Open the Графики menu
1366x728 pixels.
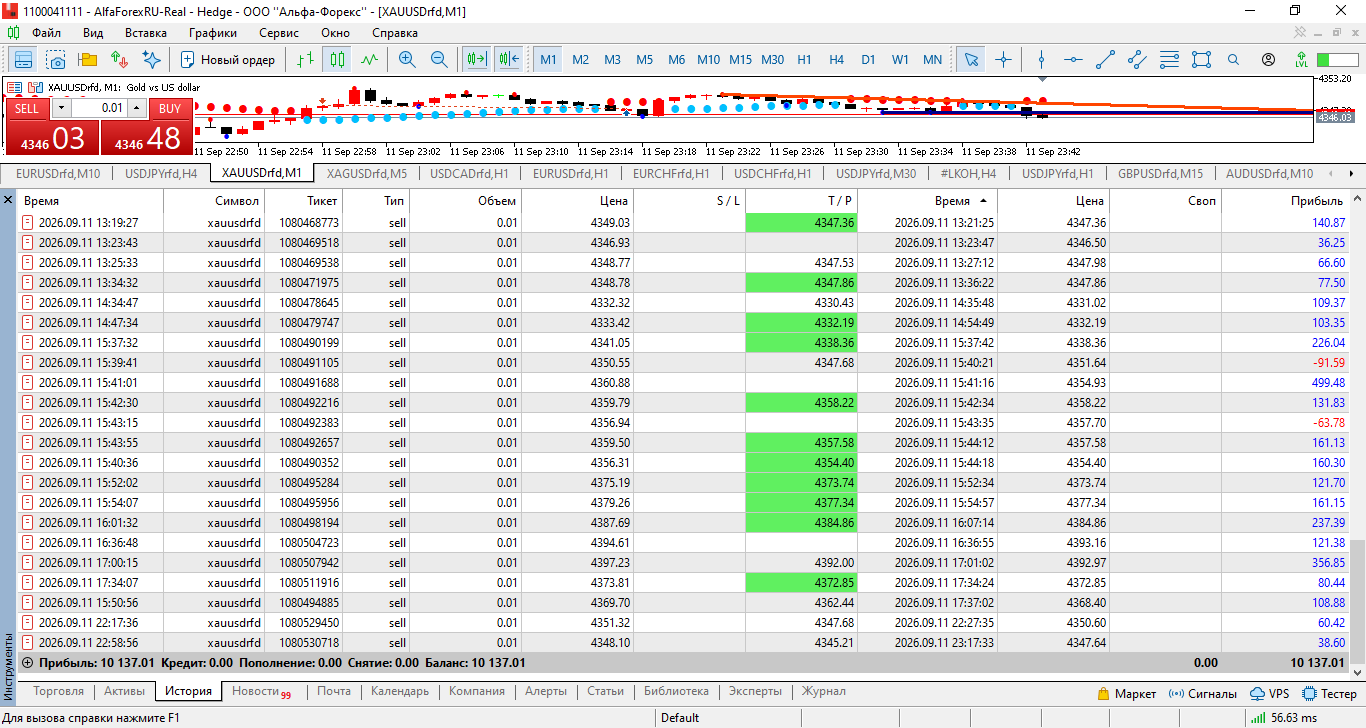[212, 32]
